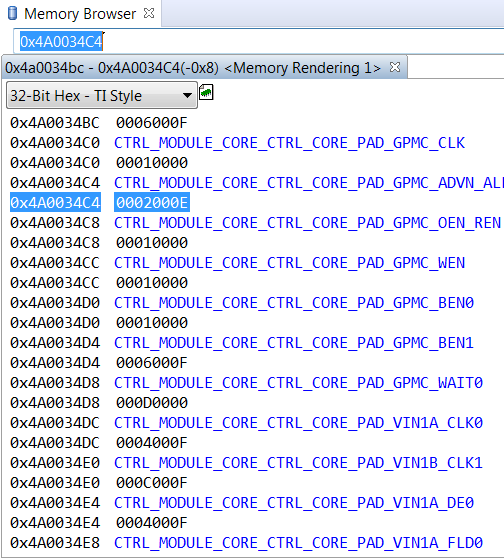
Task: Select value 00010000 at 0x4A0034CC
Action: (x=152, y=283)
